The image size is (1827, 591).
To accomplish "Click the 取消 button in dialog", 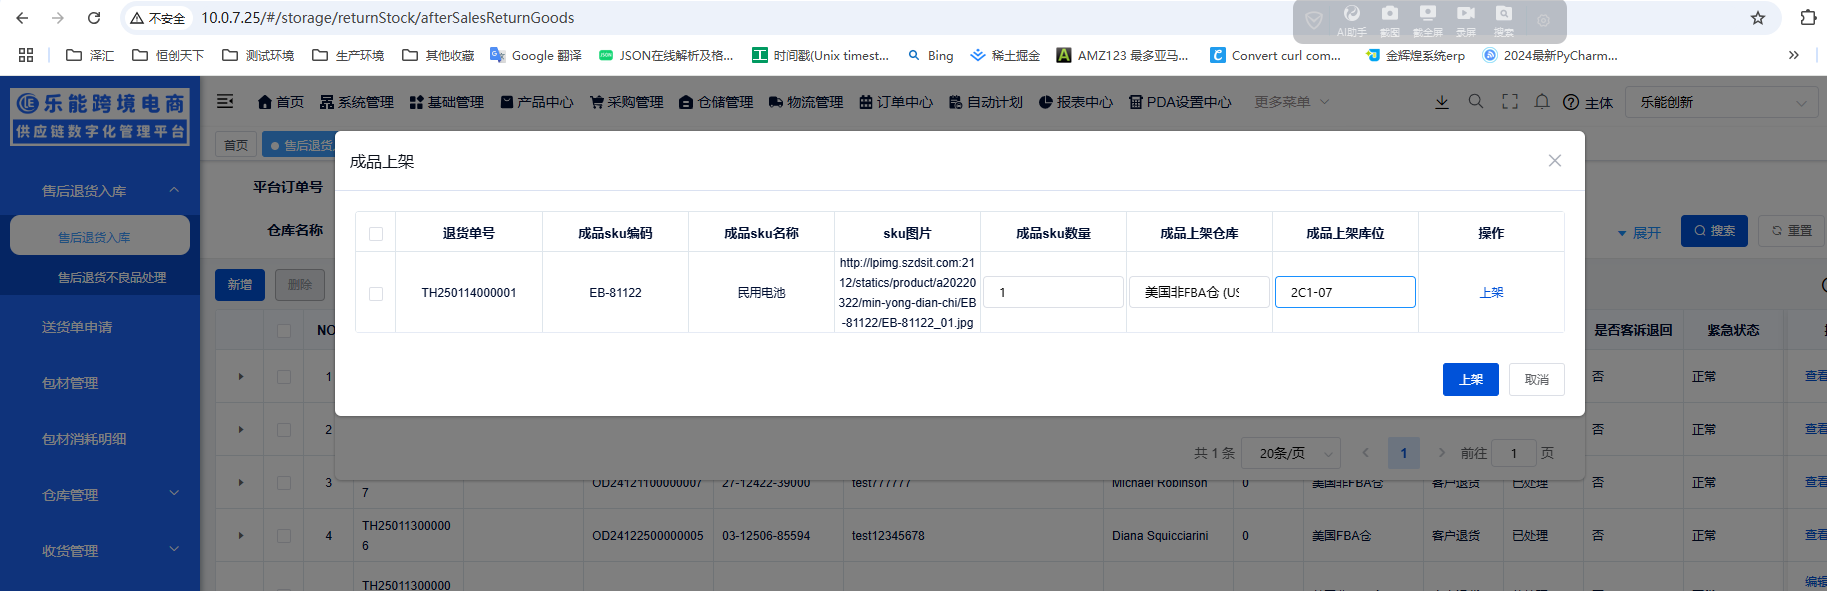I will click(x=1536, y=380).
